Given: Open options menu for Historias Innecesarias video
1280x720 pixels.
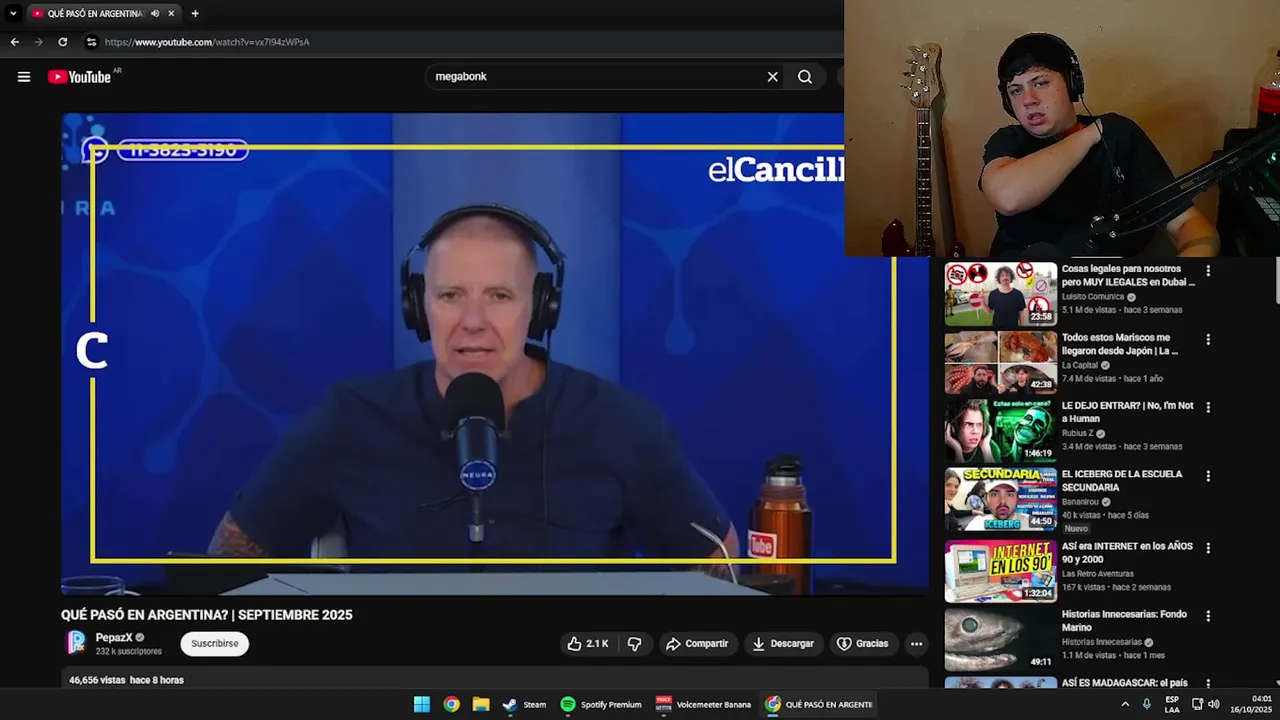Looking at the screenshot, I should (x=1208, y=617).
